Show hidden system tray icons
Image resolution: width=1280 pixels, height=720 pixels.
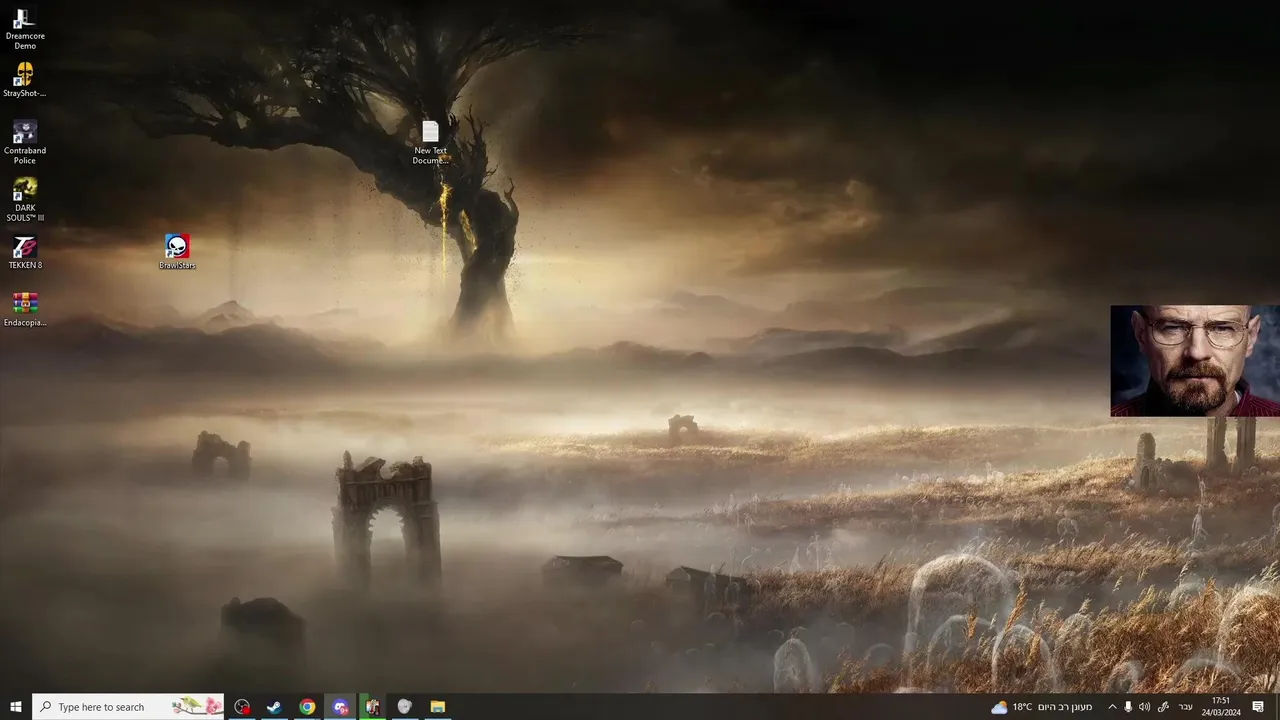1112,707
